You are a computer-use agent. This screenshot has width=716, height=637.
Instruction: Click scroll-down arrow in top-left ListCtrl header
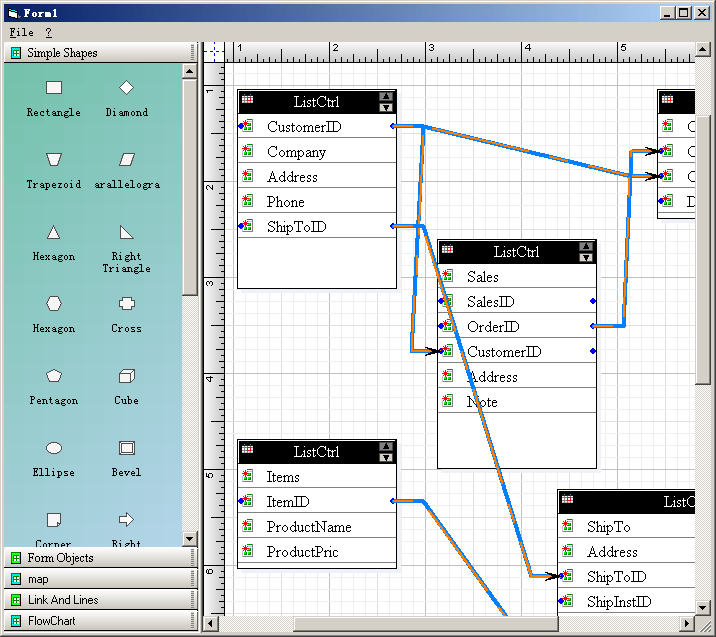tap(386, 107)
